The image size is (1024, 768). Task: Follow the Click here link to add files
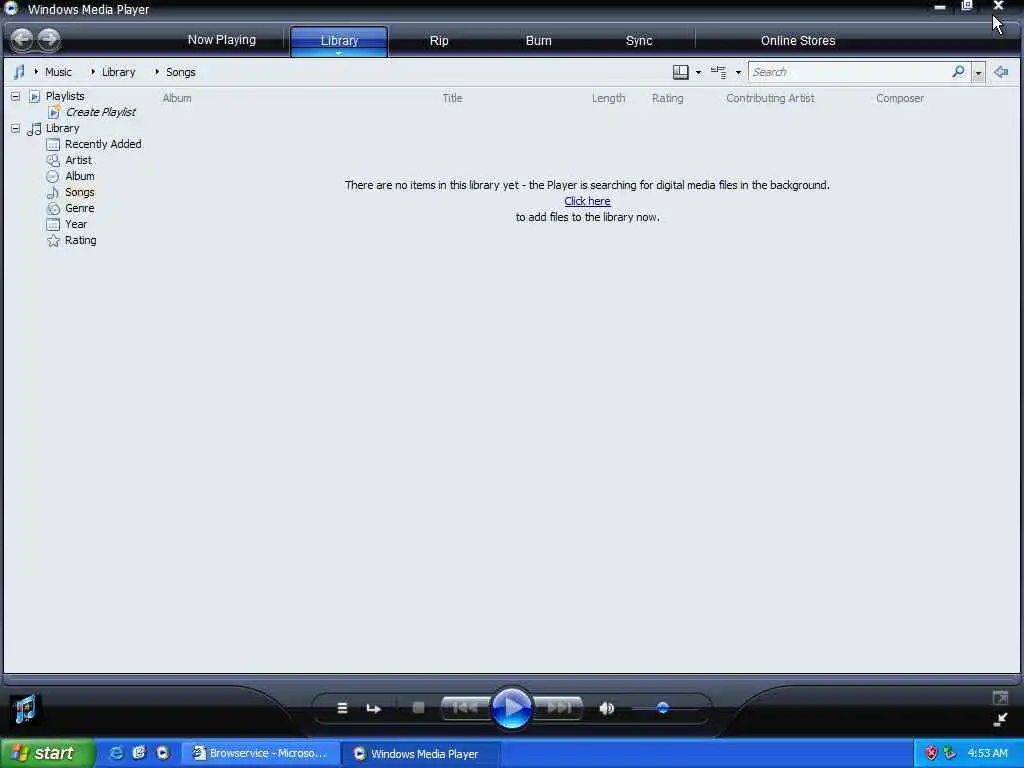587,201
